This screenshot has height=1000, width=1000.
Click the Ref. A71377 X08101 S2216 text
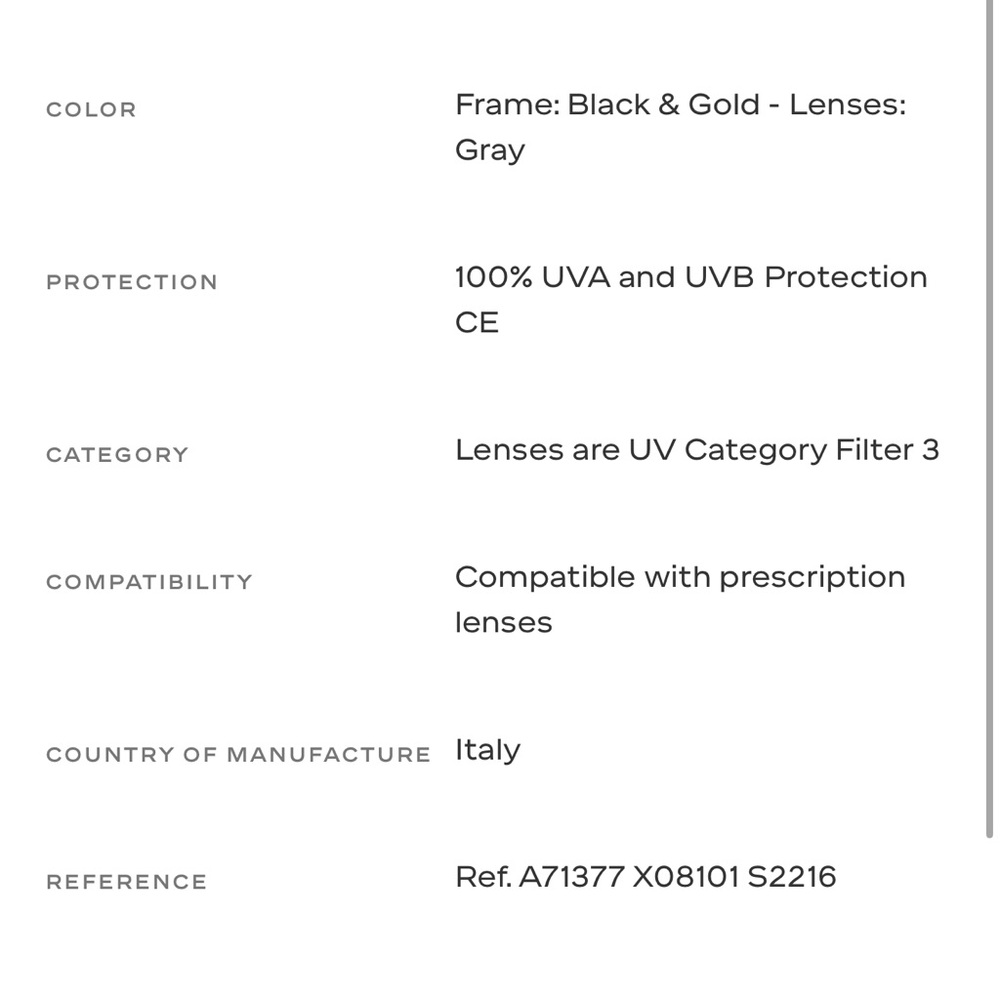pos(645,877)
